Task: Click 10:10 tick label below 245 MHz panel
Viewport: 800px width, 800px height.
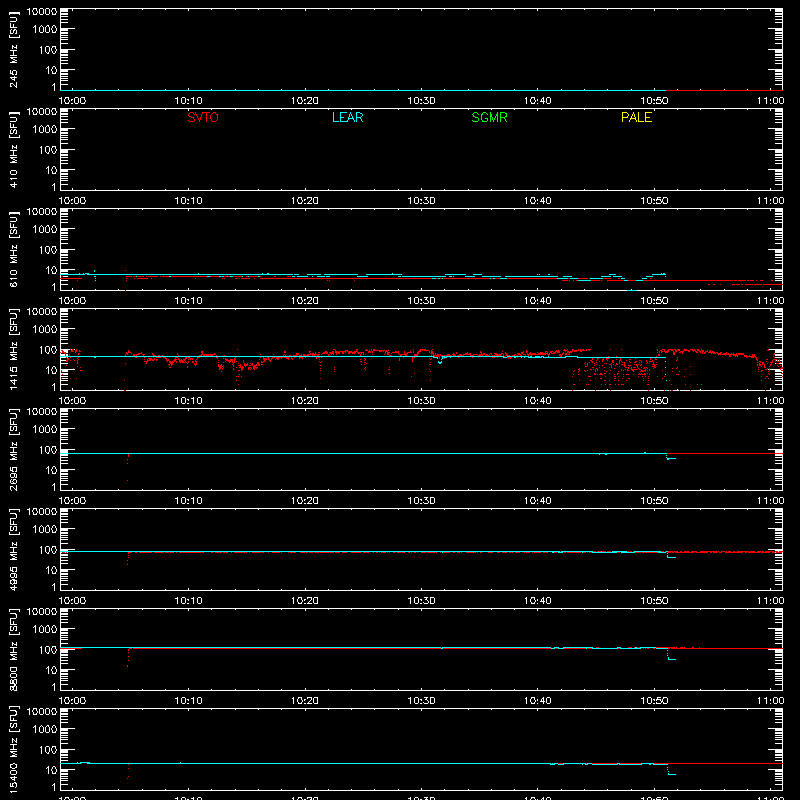Action: pos(188,101)
